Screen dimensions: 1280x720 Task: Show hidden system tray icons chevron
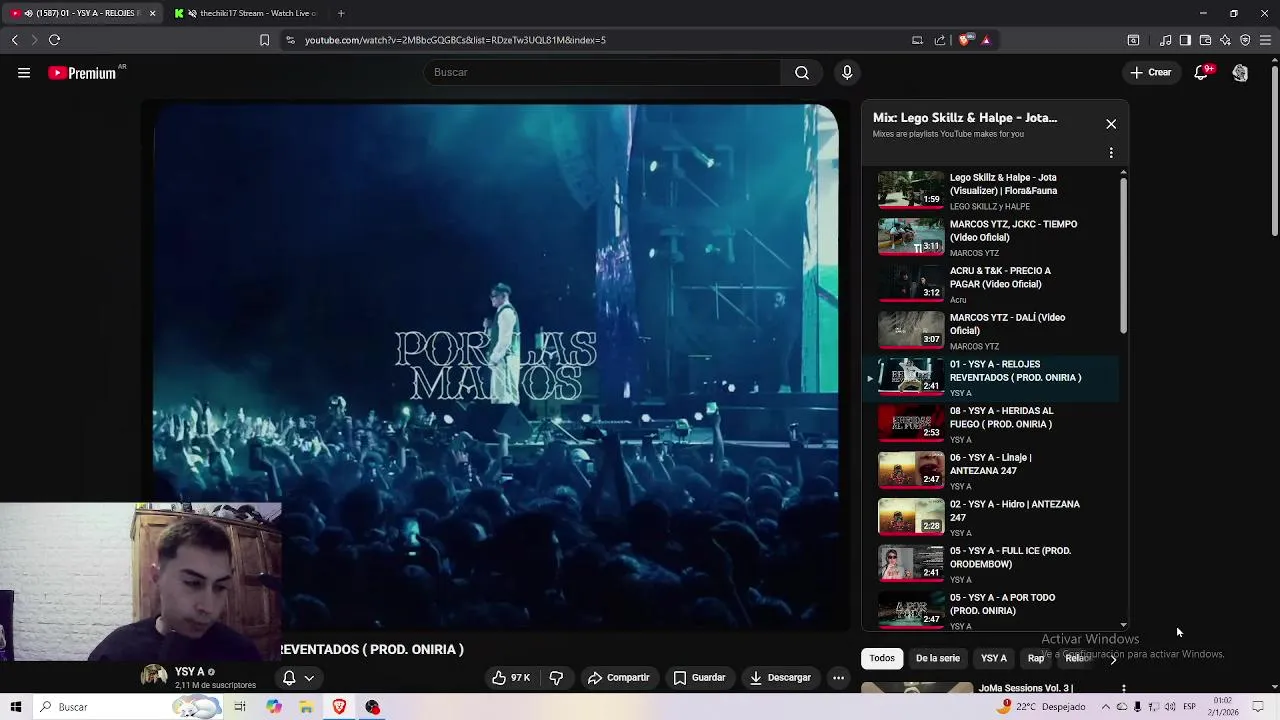coord(1106,707)
